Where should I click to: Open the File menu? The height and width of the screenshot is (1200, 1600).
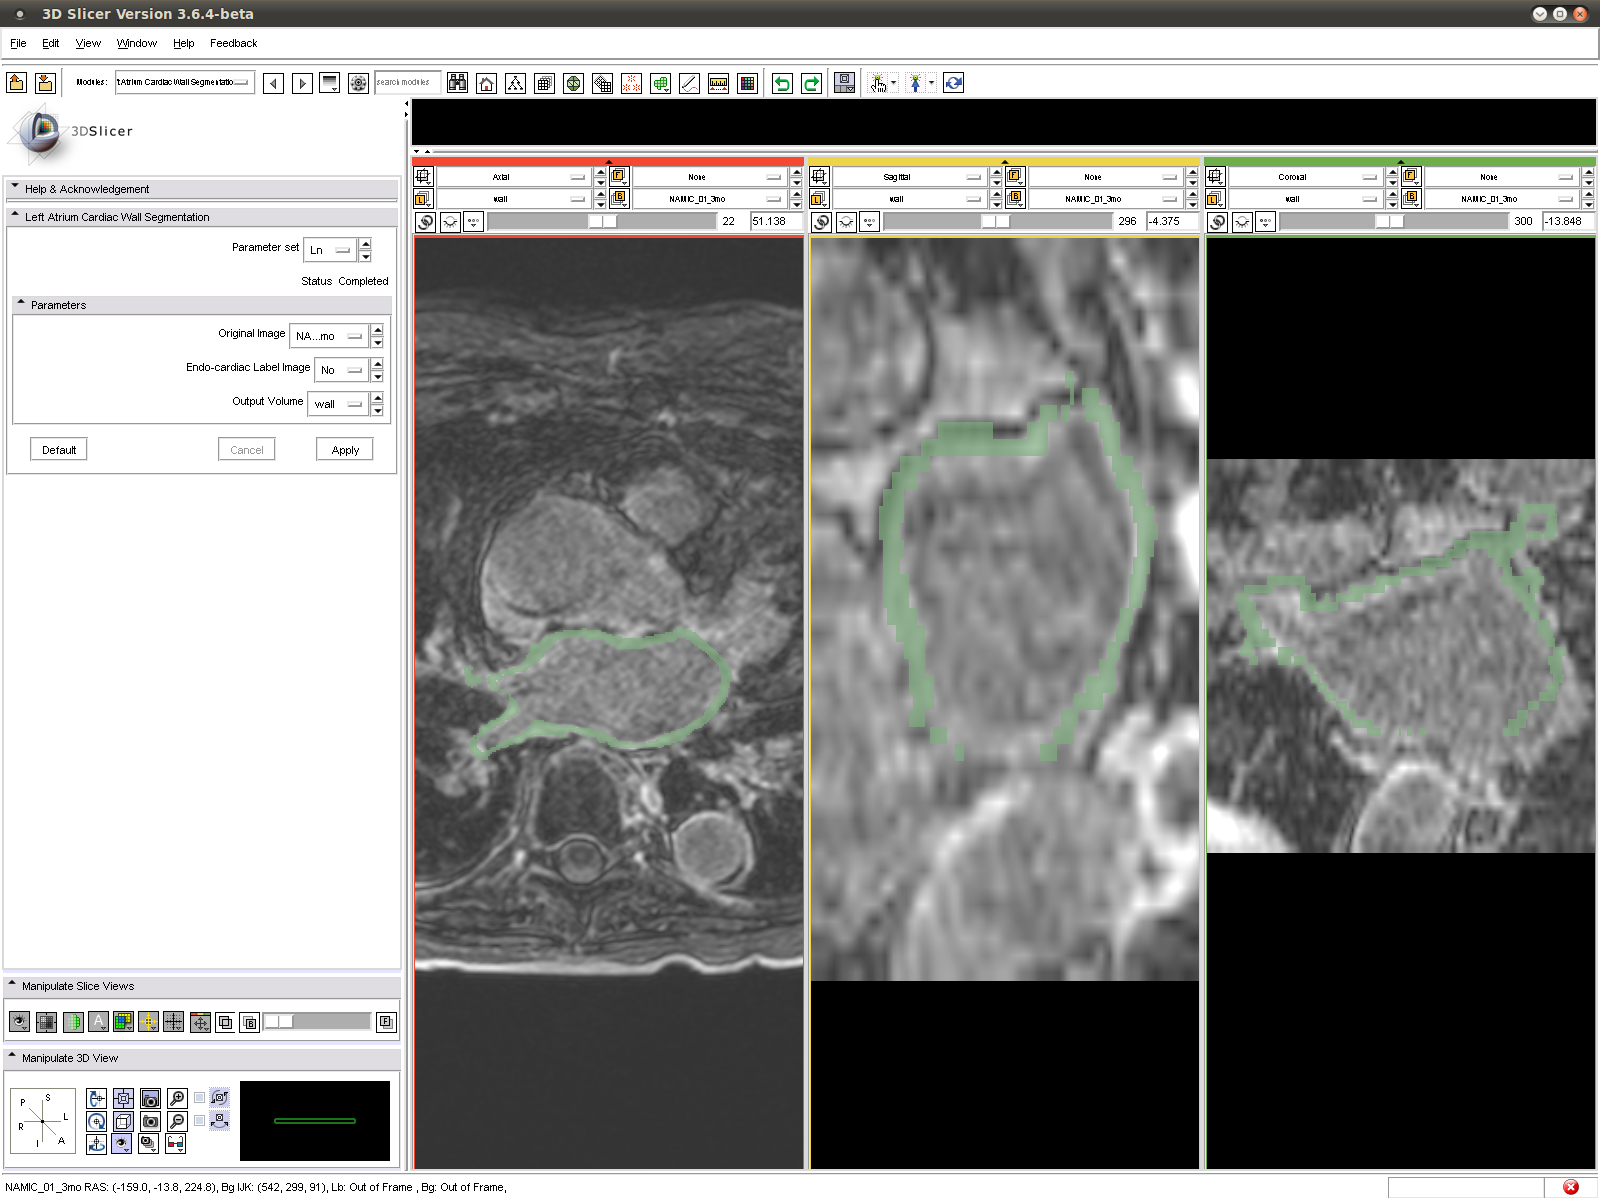click(18, 43)
